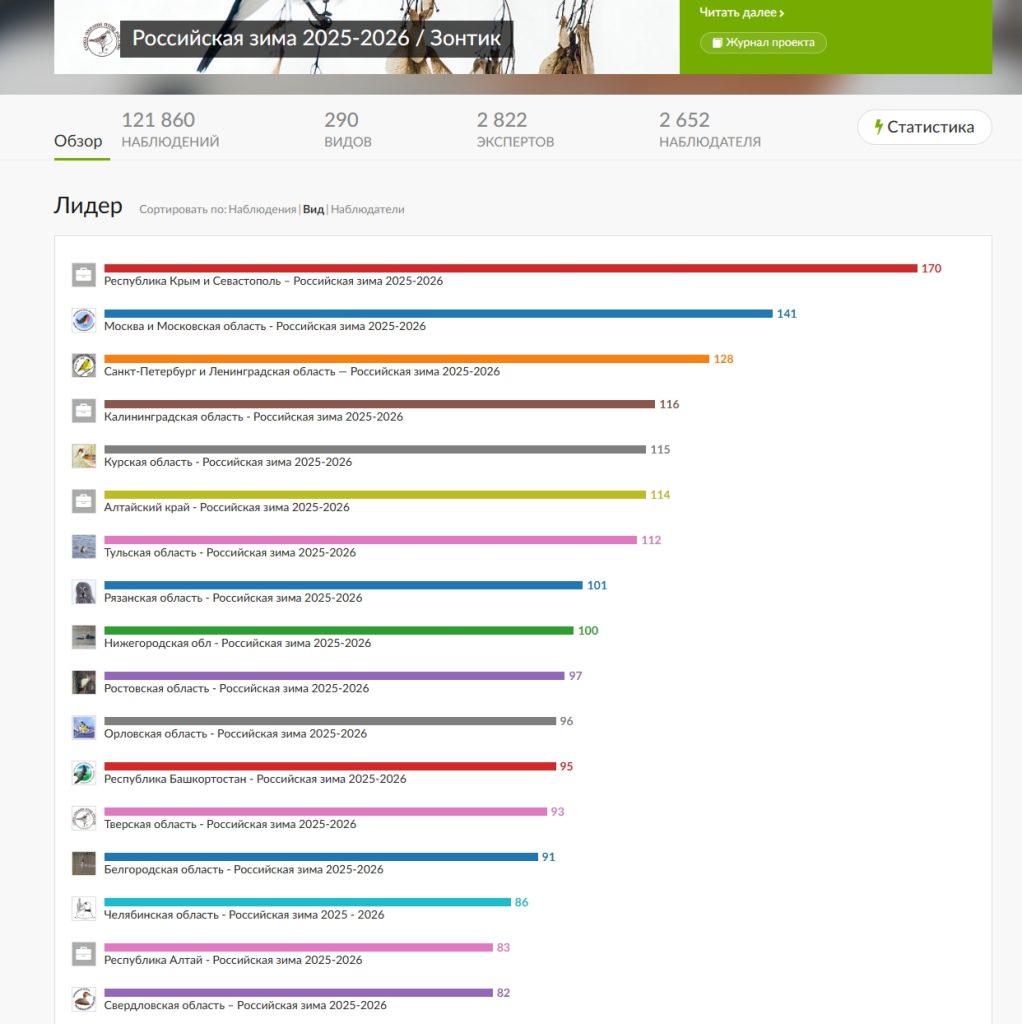Image resolution: width=1022 pixels, height=1024 pixels.
Task: Click the Saint Petersburg project bird icon
Action: point(83,365)
